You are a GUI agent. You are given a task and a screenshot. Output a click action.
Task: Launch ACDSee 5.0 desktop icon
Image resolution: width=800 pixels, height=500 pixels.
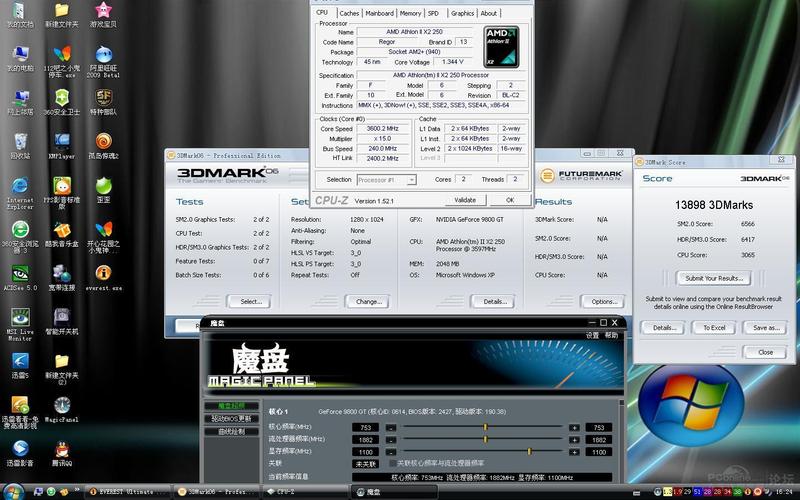(x=20, y=278)
